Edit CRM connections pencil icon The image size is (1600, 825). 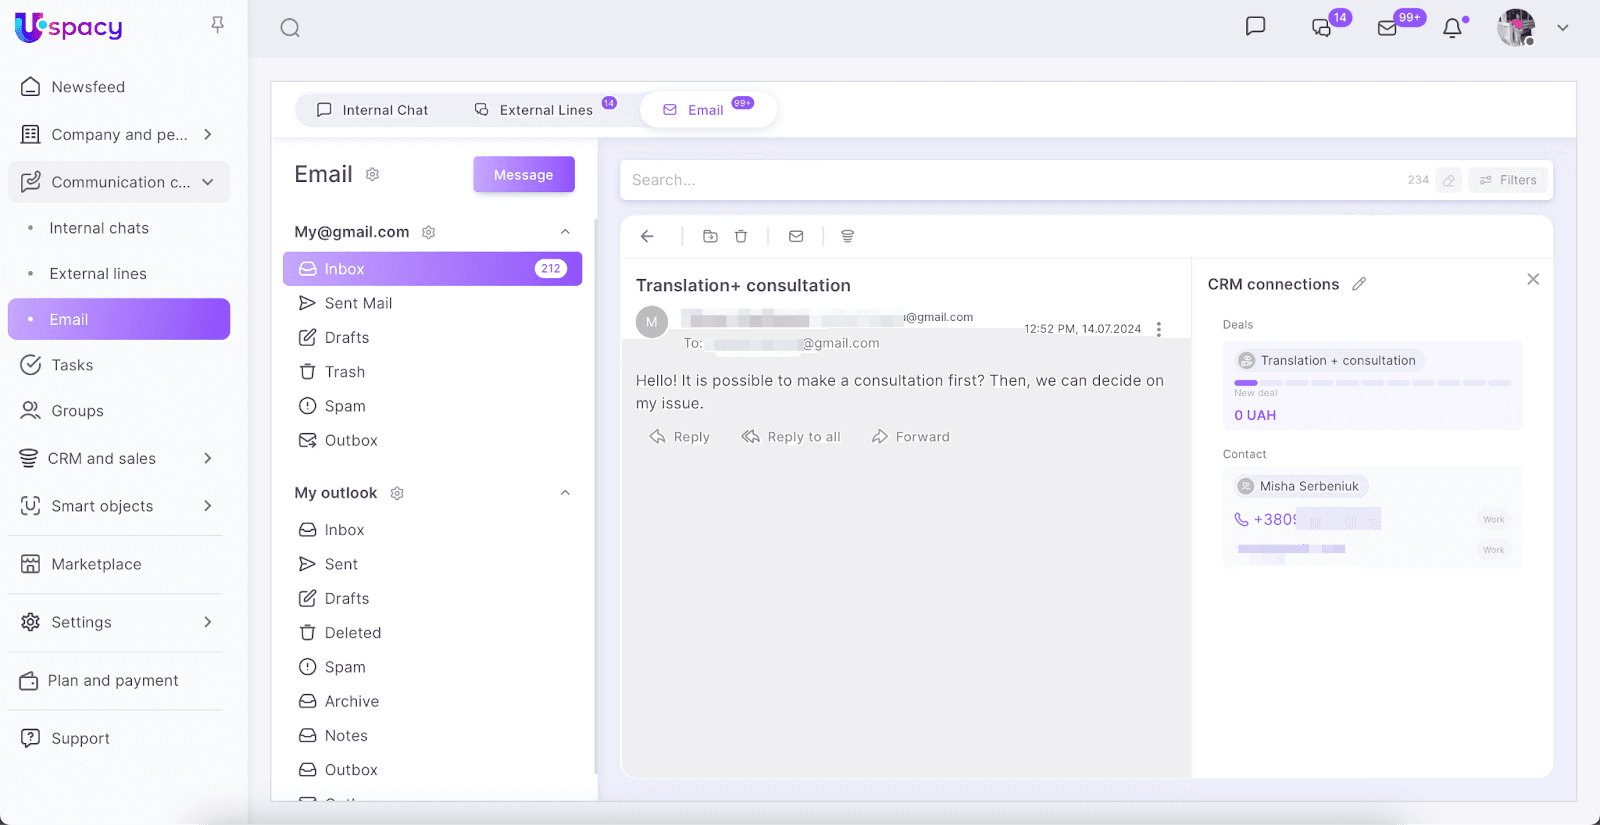[x=1359, y=284]
